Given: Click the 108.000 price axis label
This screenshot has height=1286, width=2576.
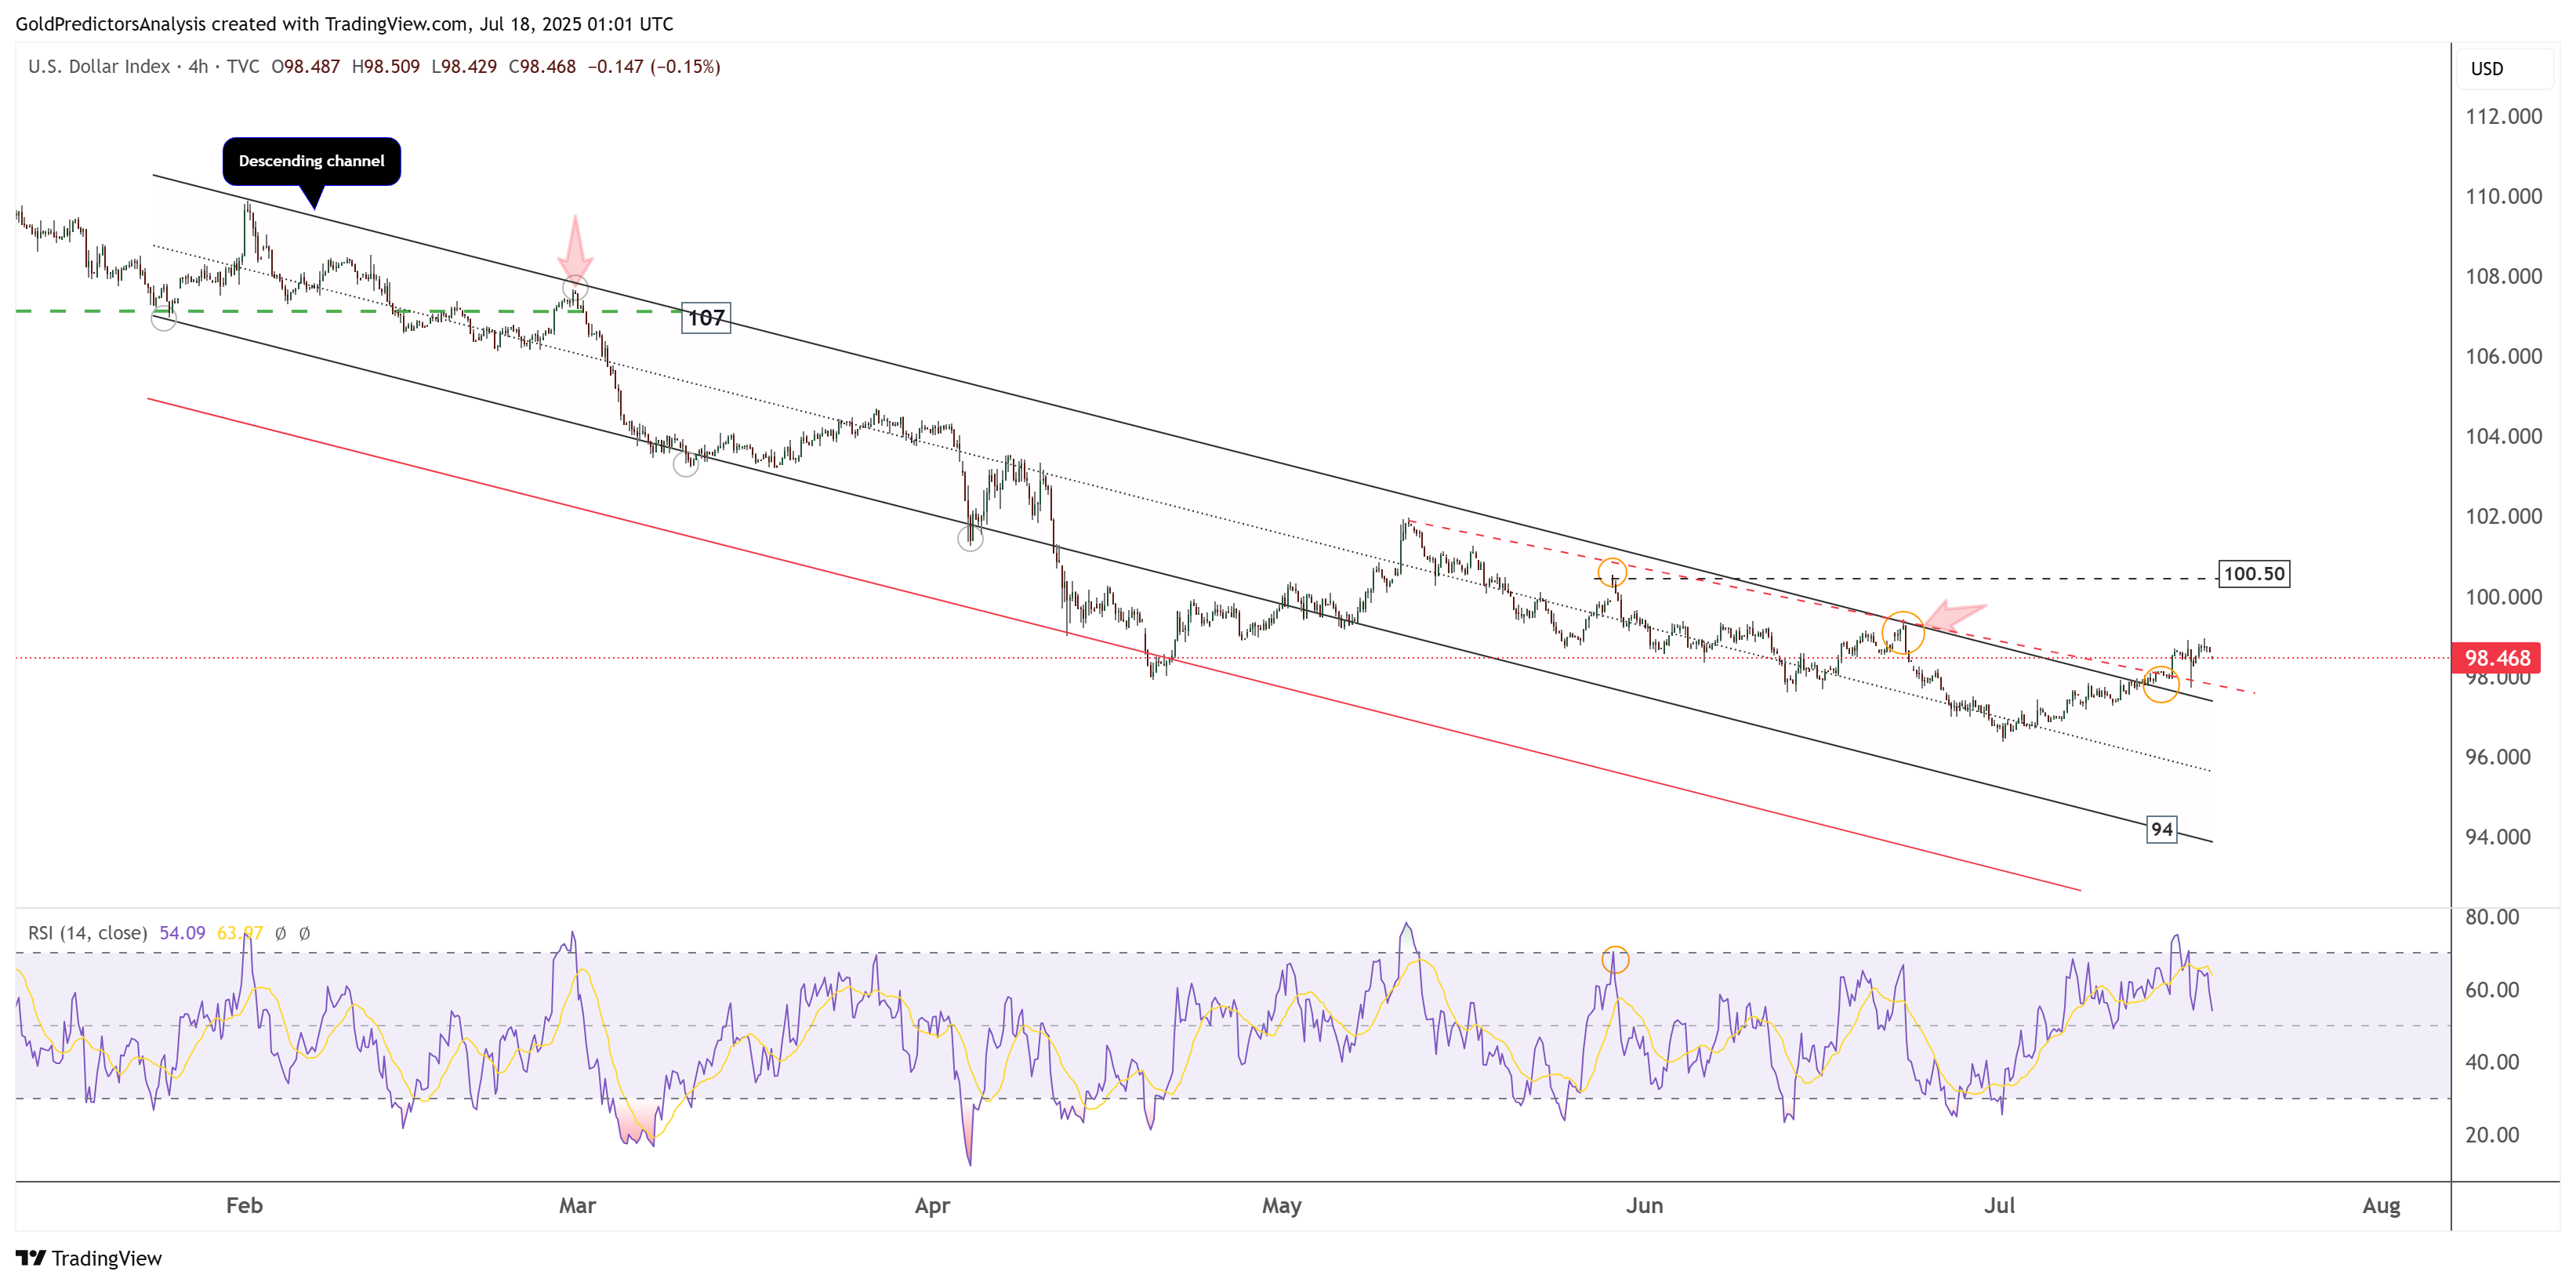Looking at the screenshot, I should 2503,277.
